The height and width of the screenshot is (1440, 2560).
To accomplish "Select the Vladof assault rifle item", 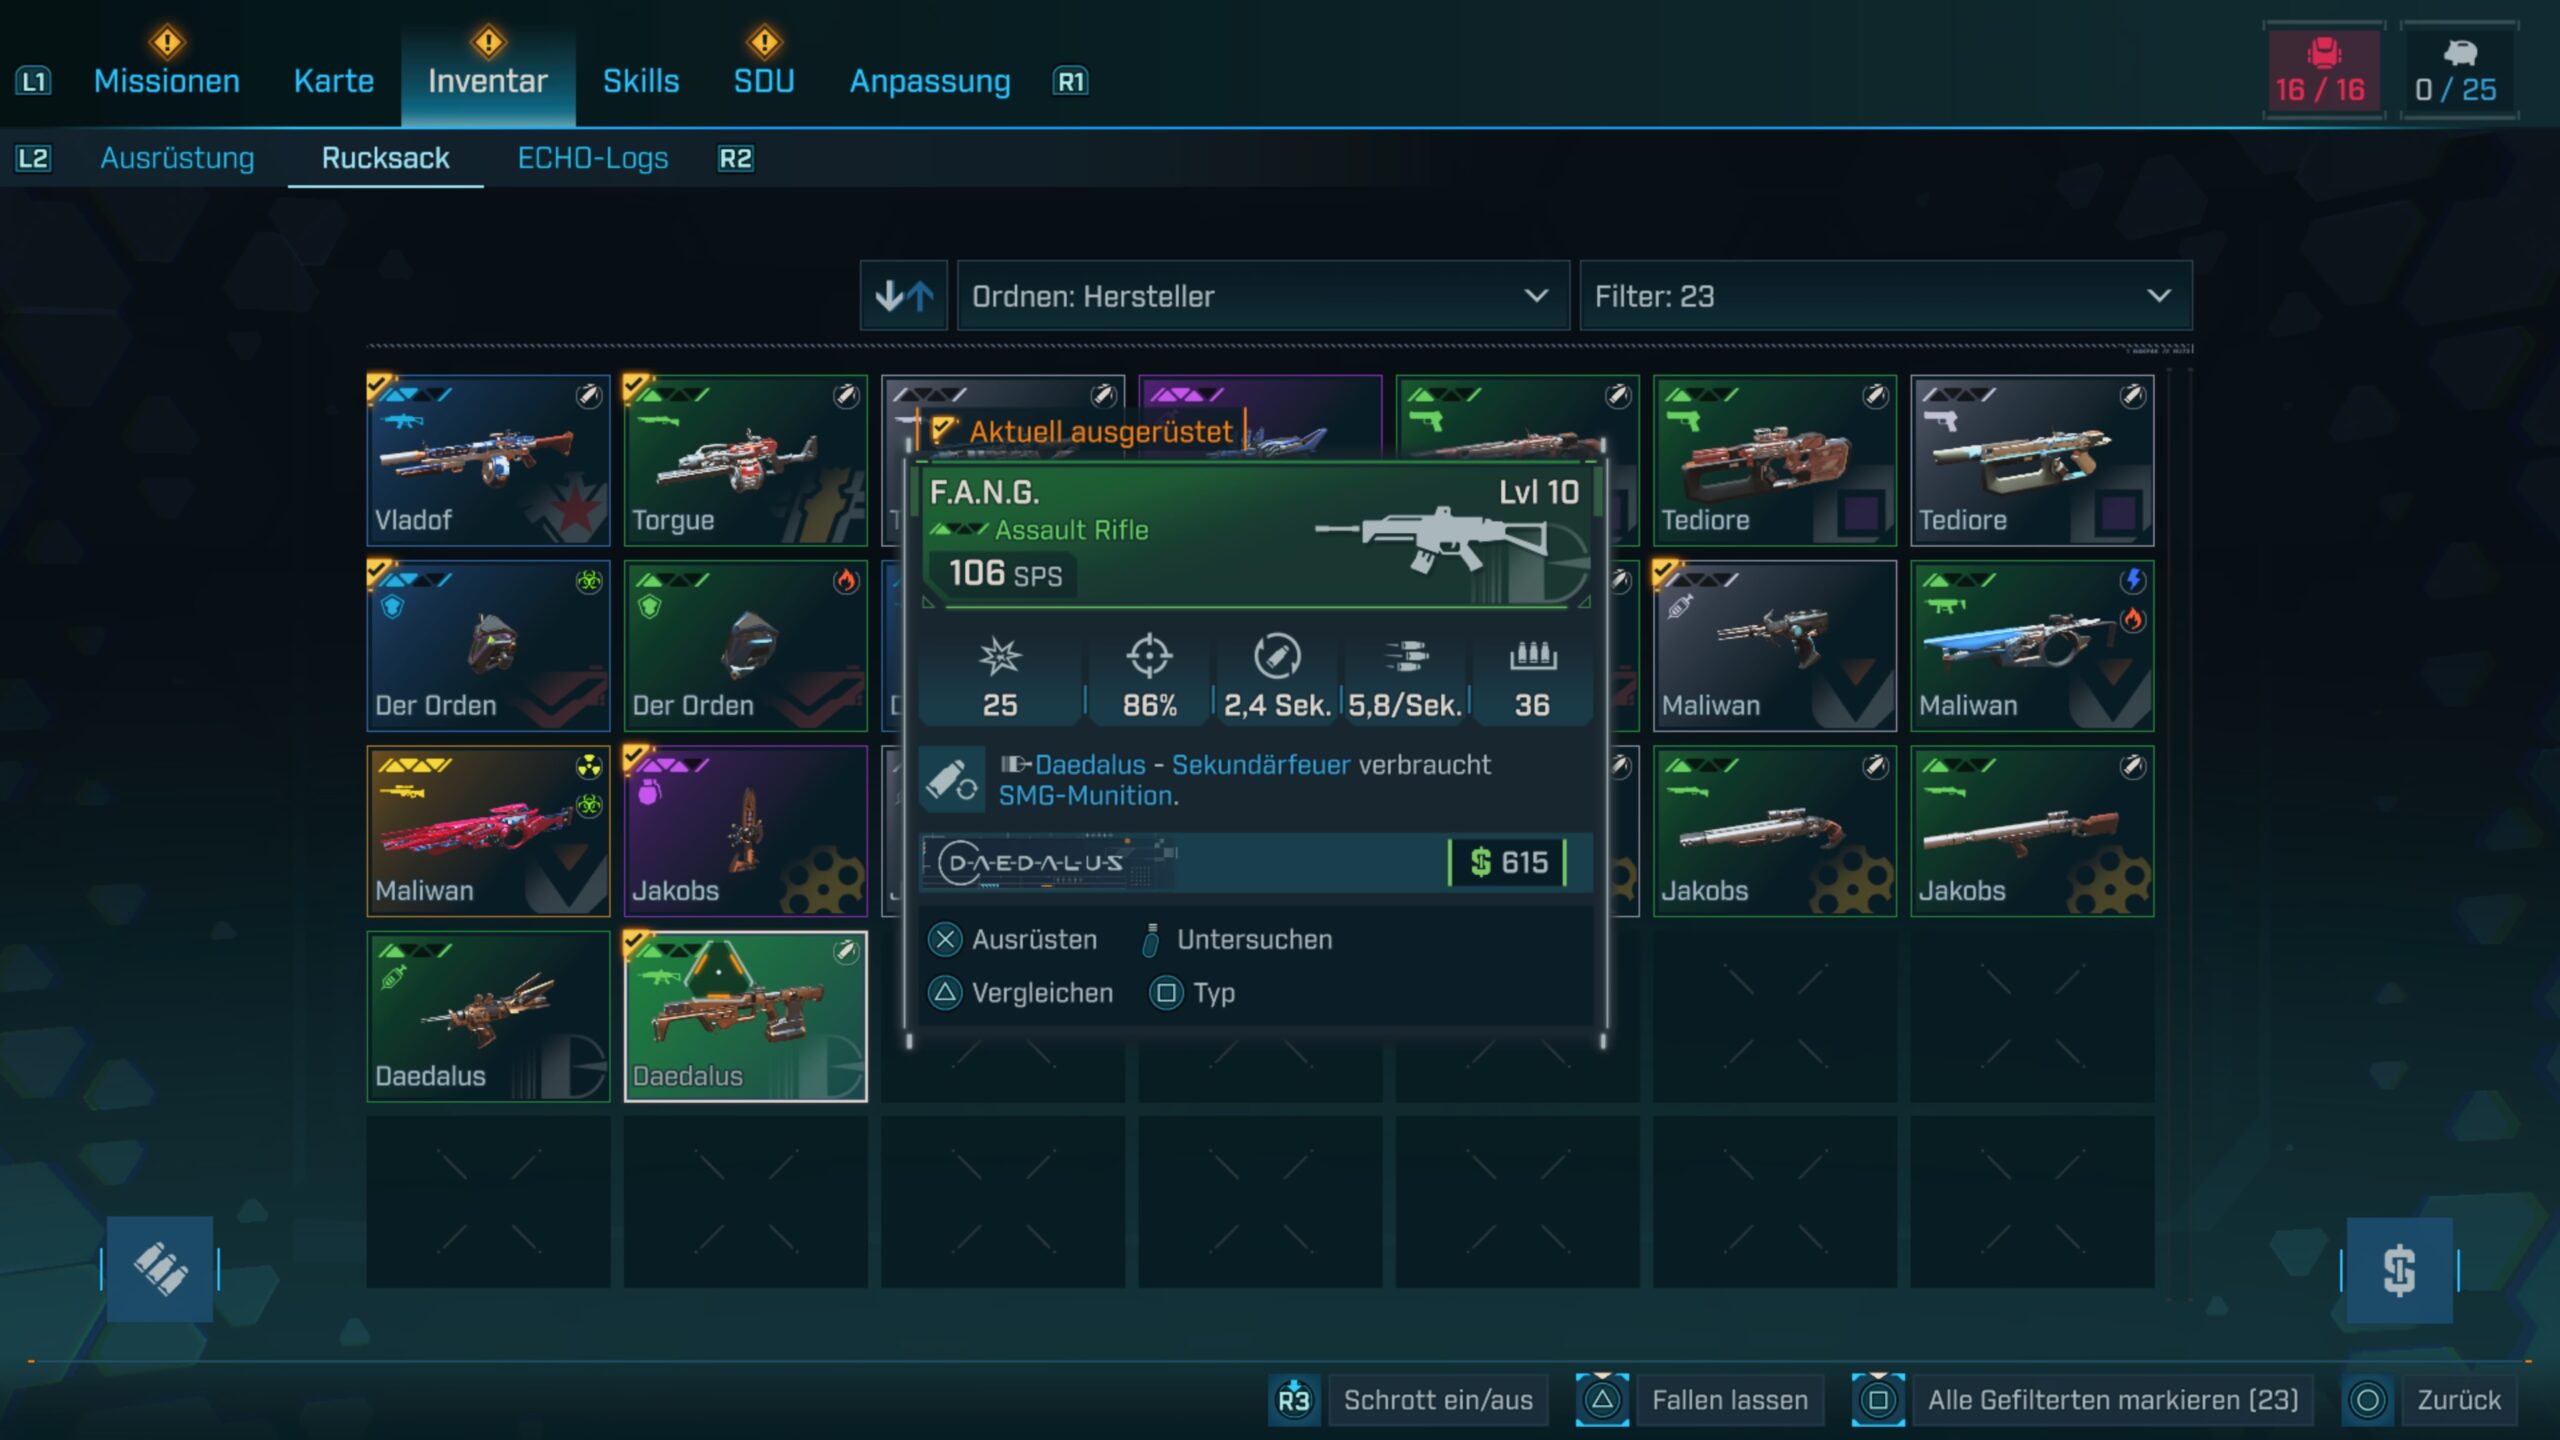I will click(488, 460).
